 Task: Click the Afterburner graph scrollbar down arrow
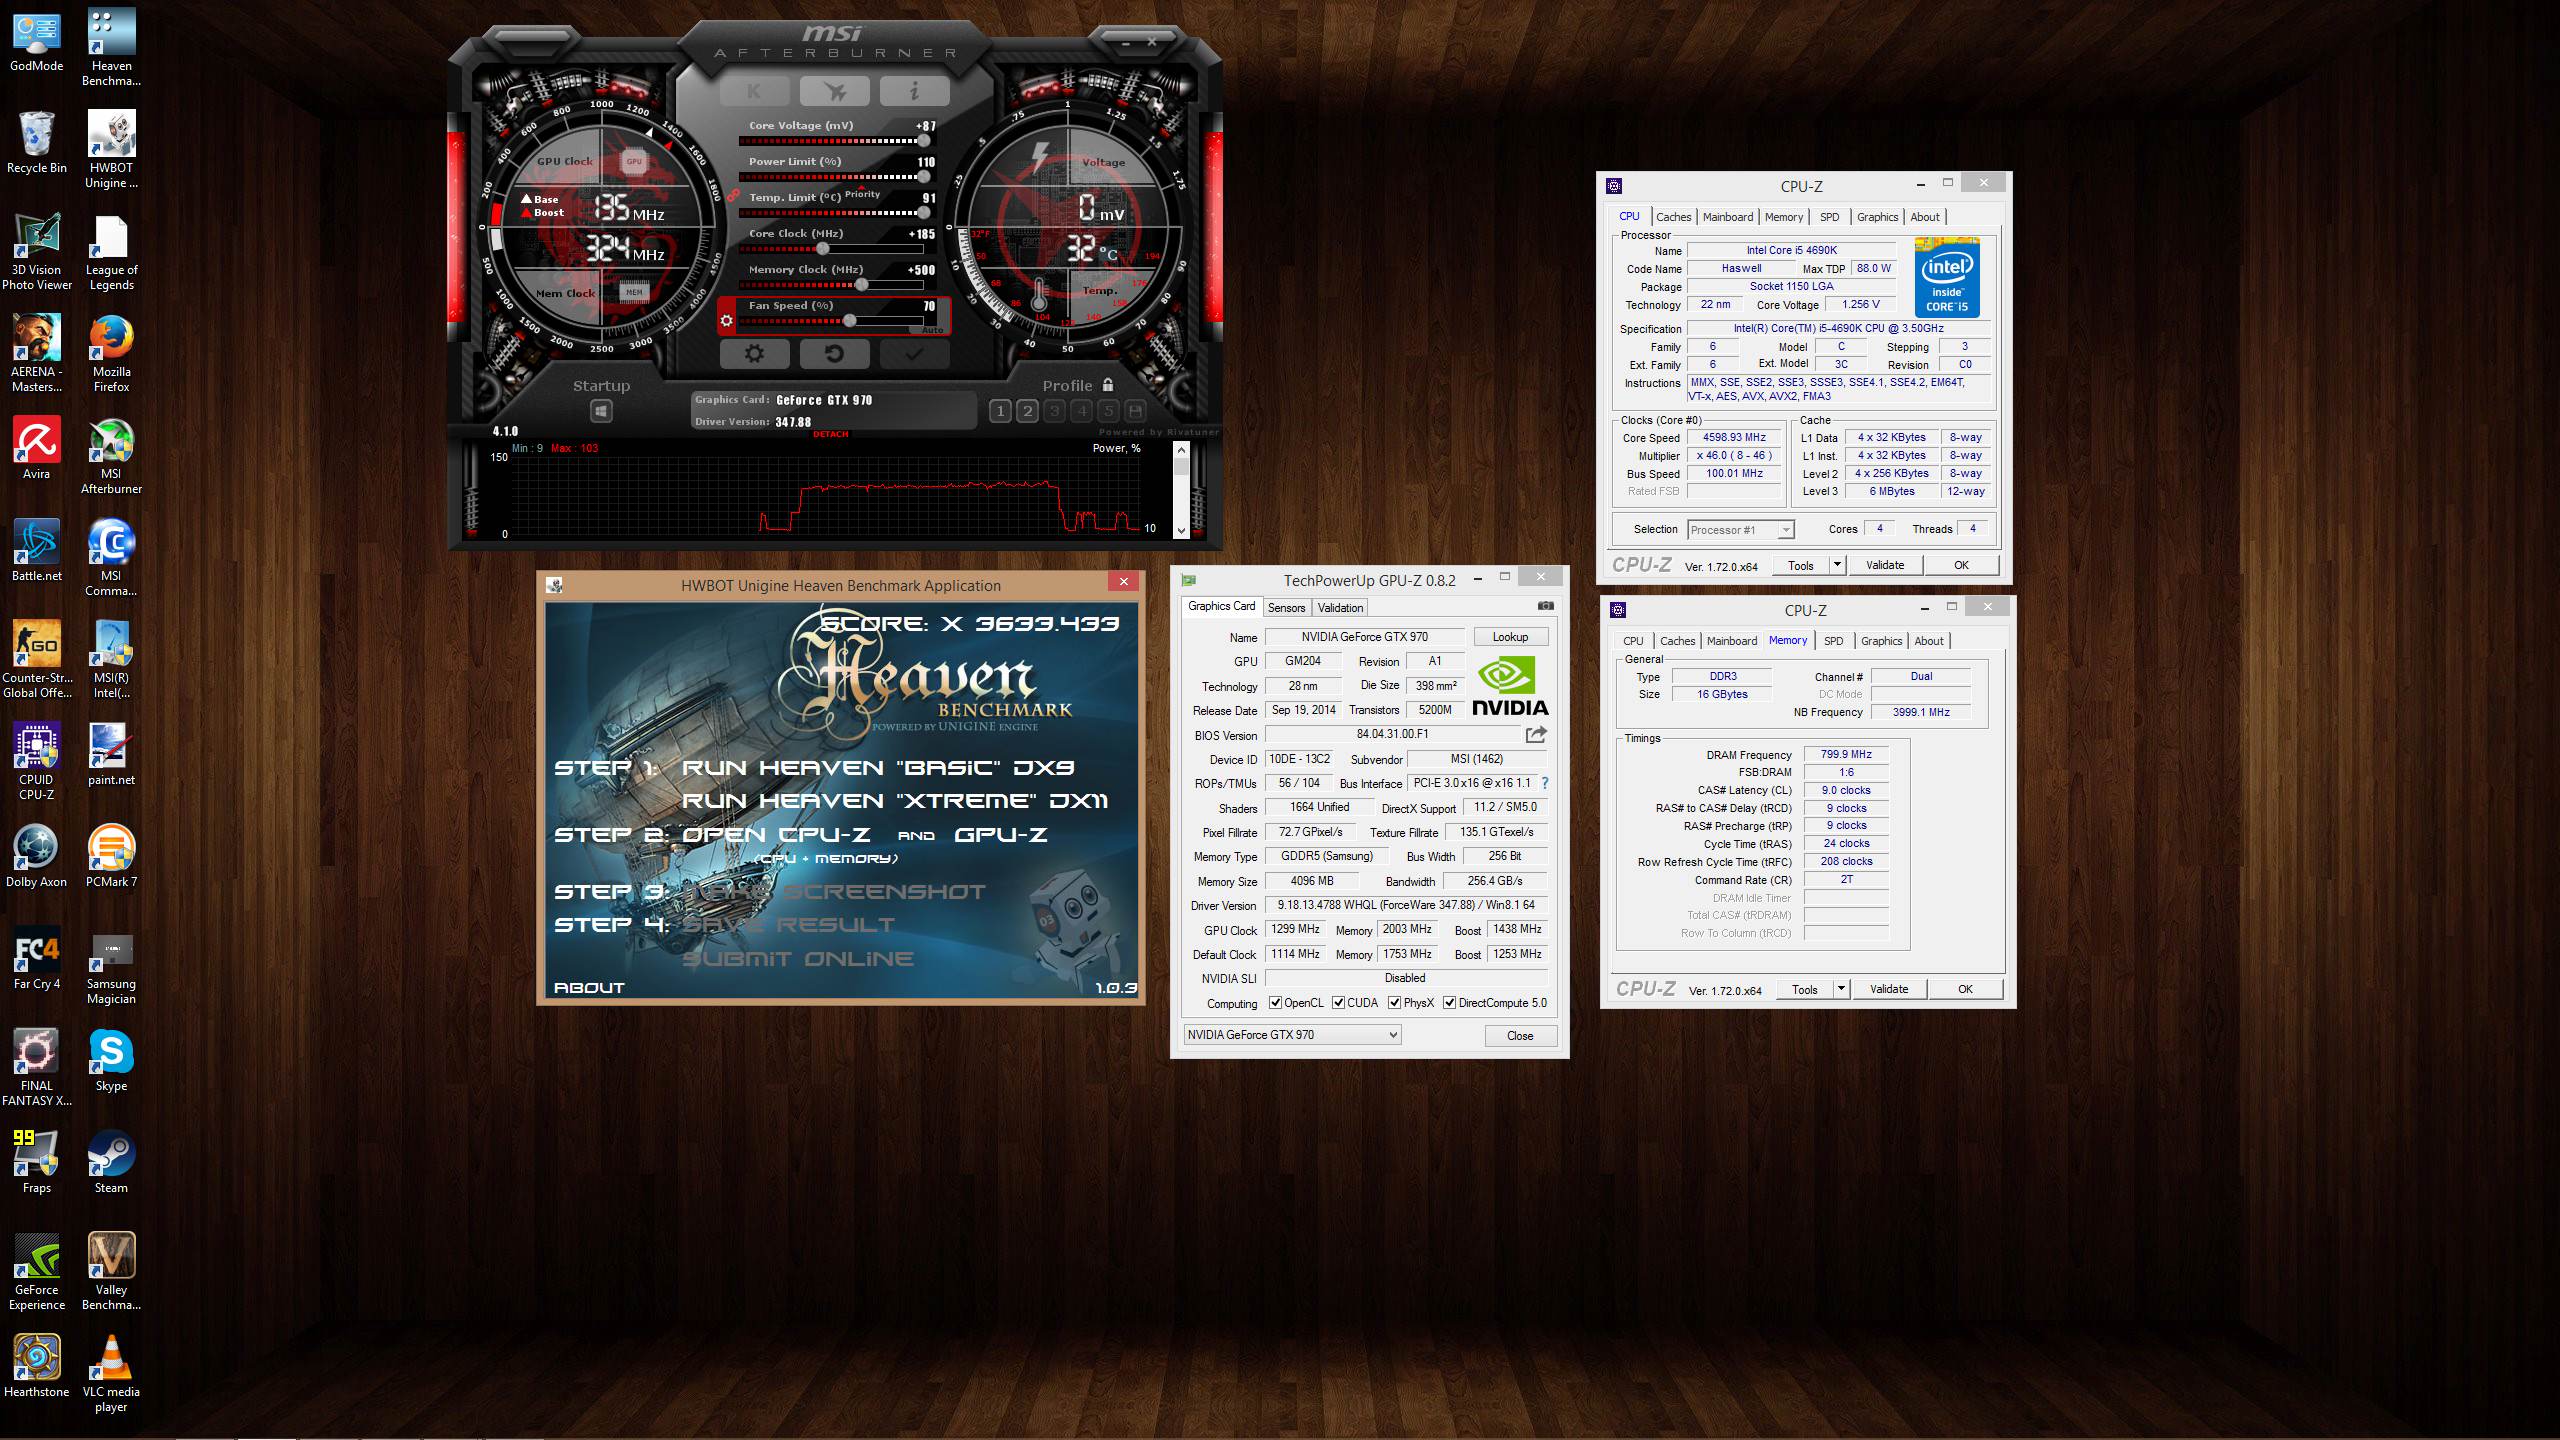(x=1181, y=531)
